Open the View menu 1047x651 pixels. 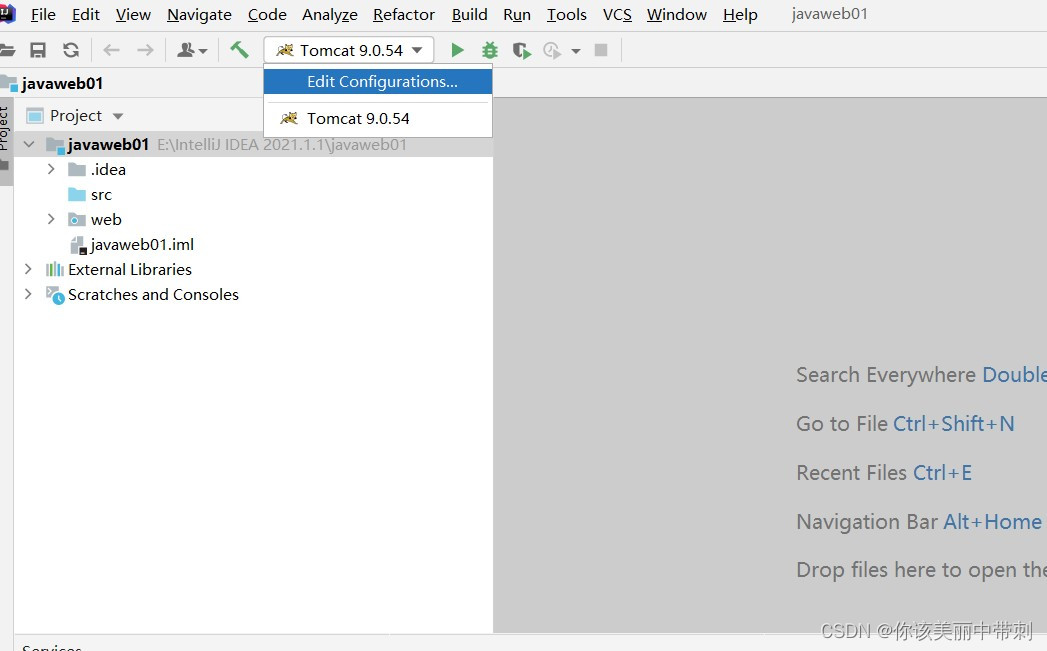point(133,15)
